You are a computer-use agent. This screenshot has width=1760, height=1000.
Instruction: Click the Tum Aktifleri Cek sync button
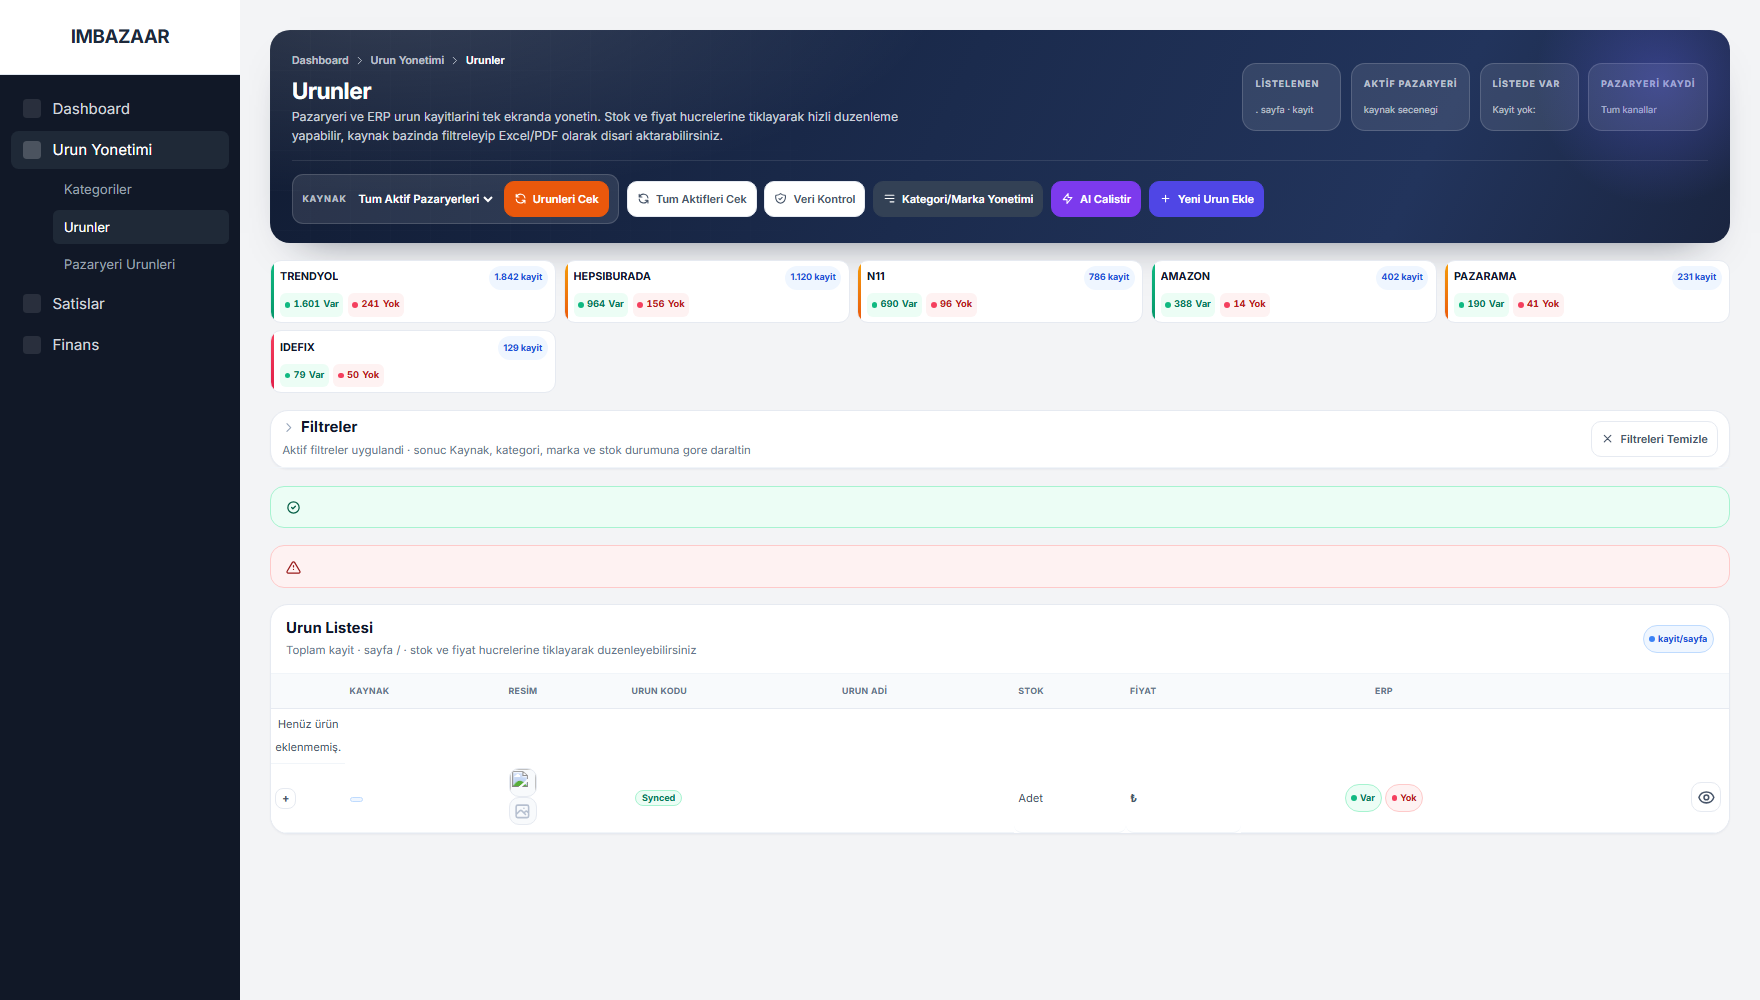tap(692, 199)
